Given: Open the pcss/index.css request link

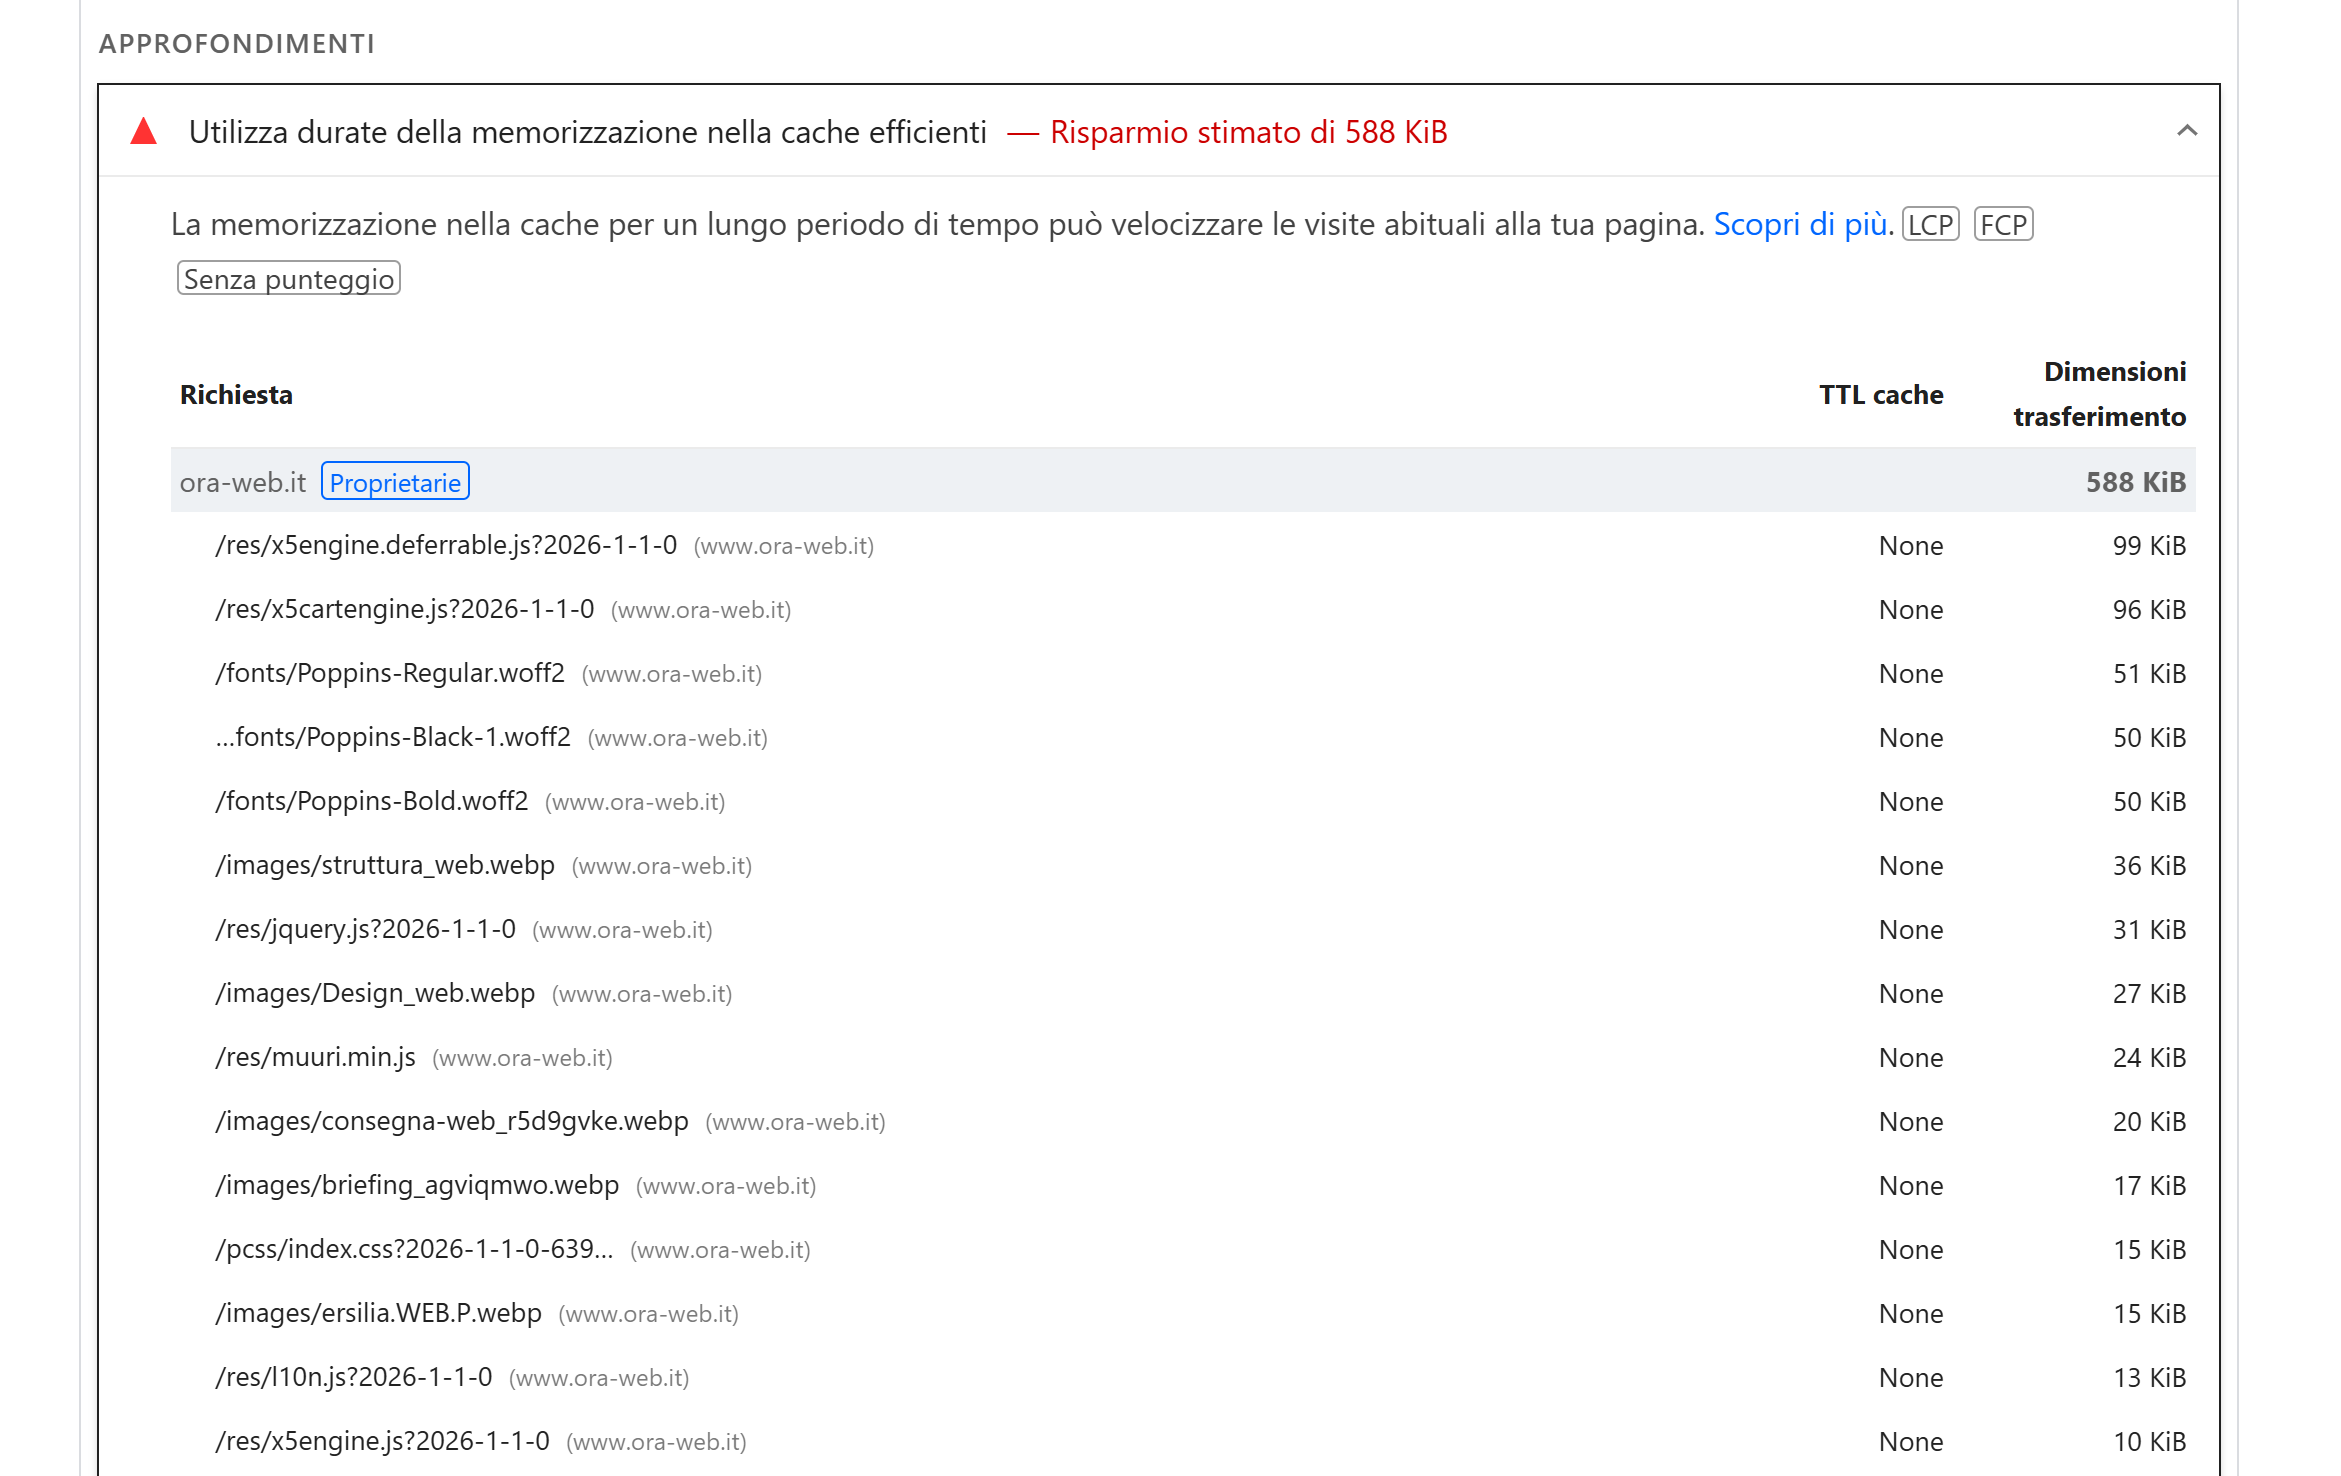Looking at the screenshot, I should [414, 1249].
